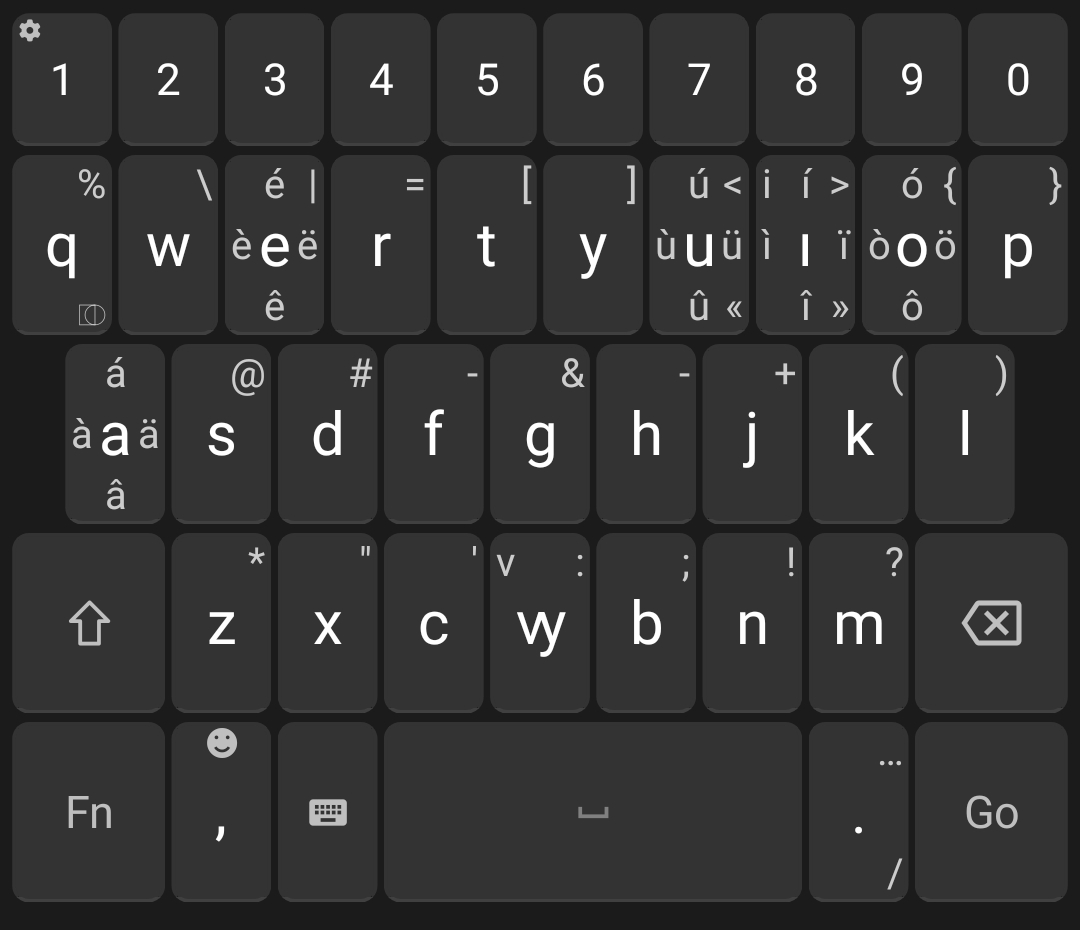Tap the letter m key with question mark
Viewport: 1080px width, 930px height.
point(859,623)
